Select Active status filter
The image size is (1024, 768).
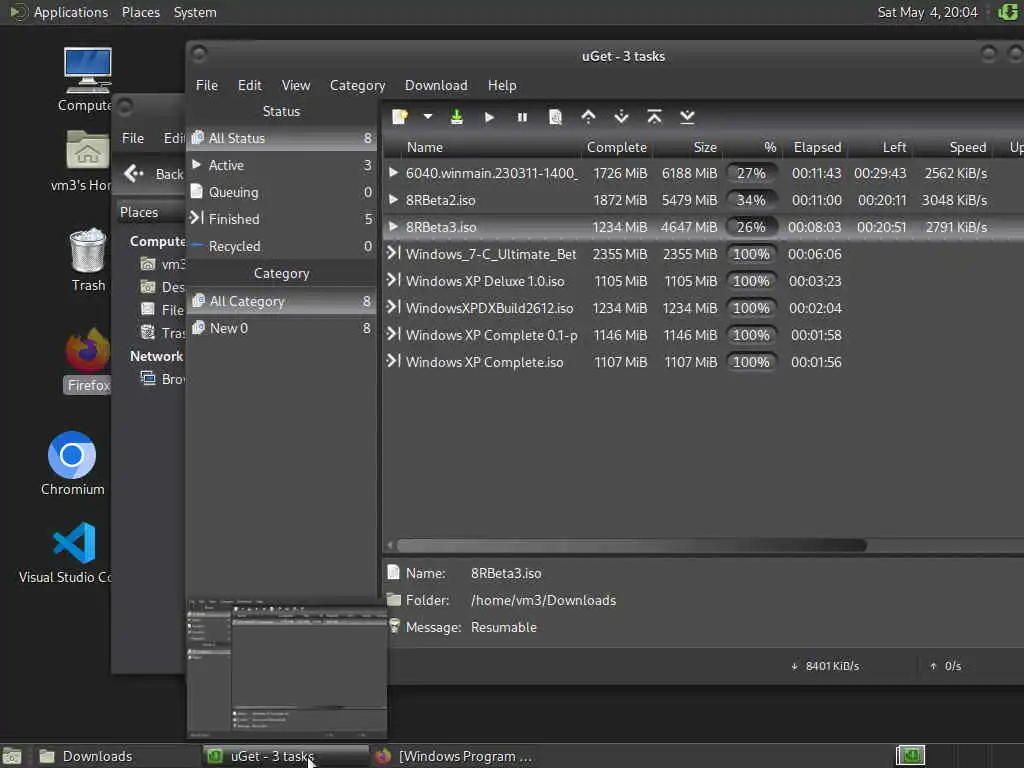pos(281,165)
